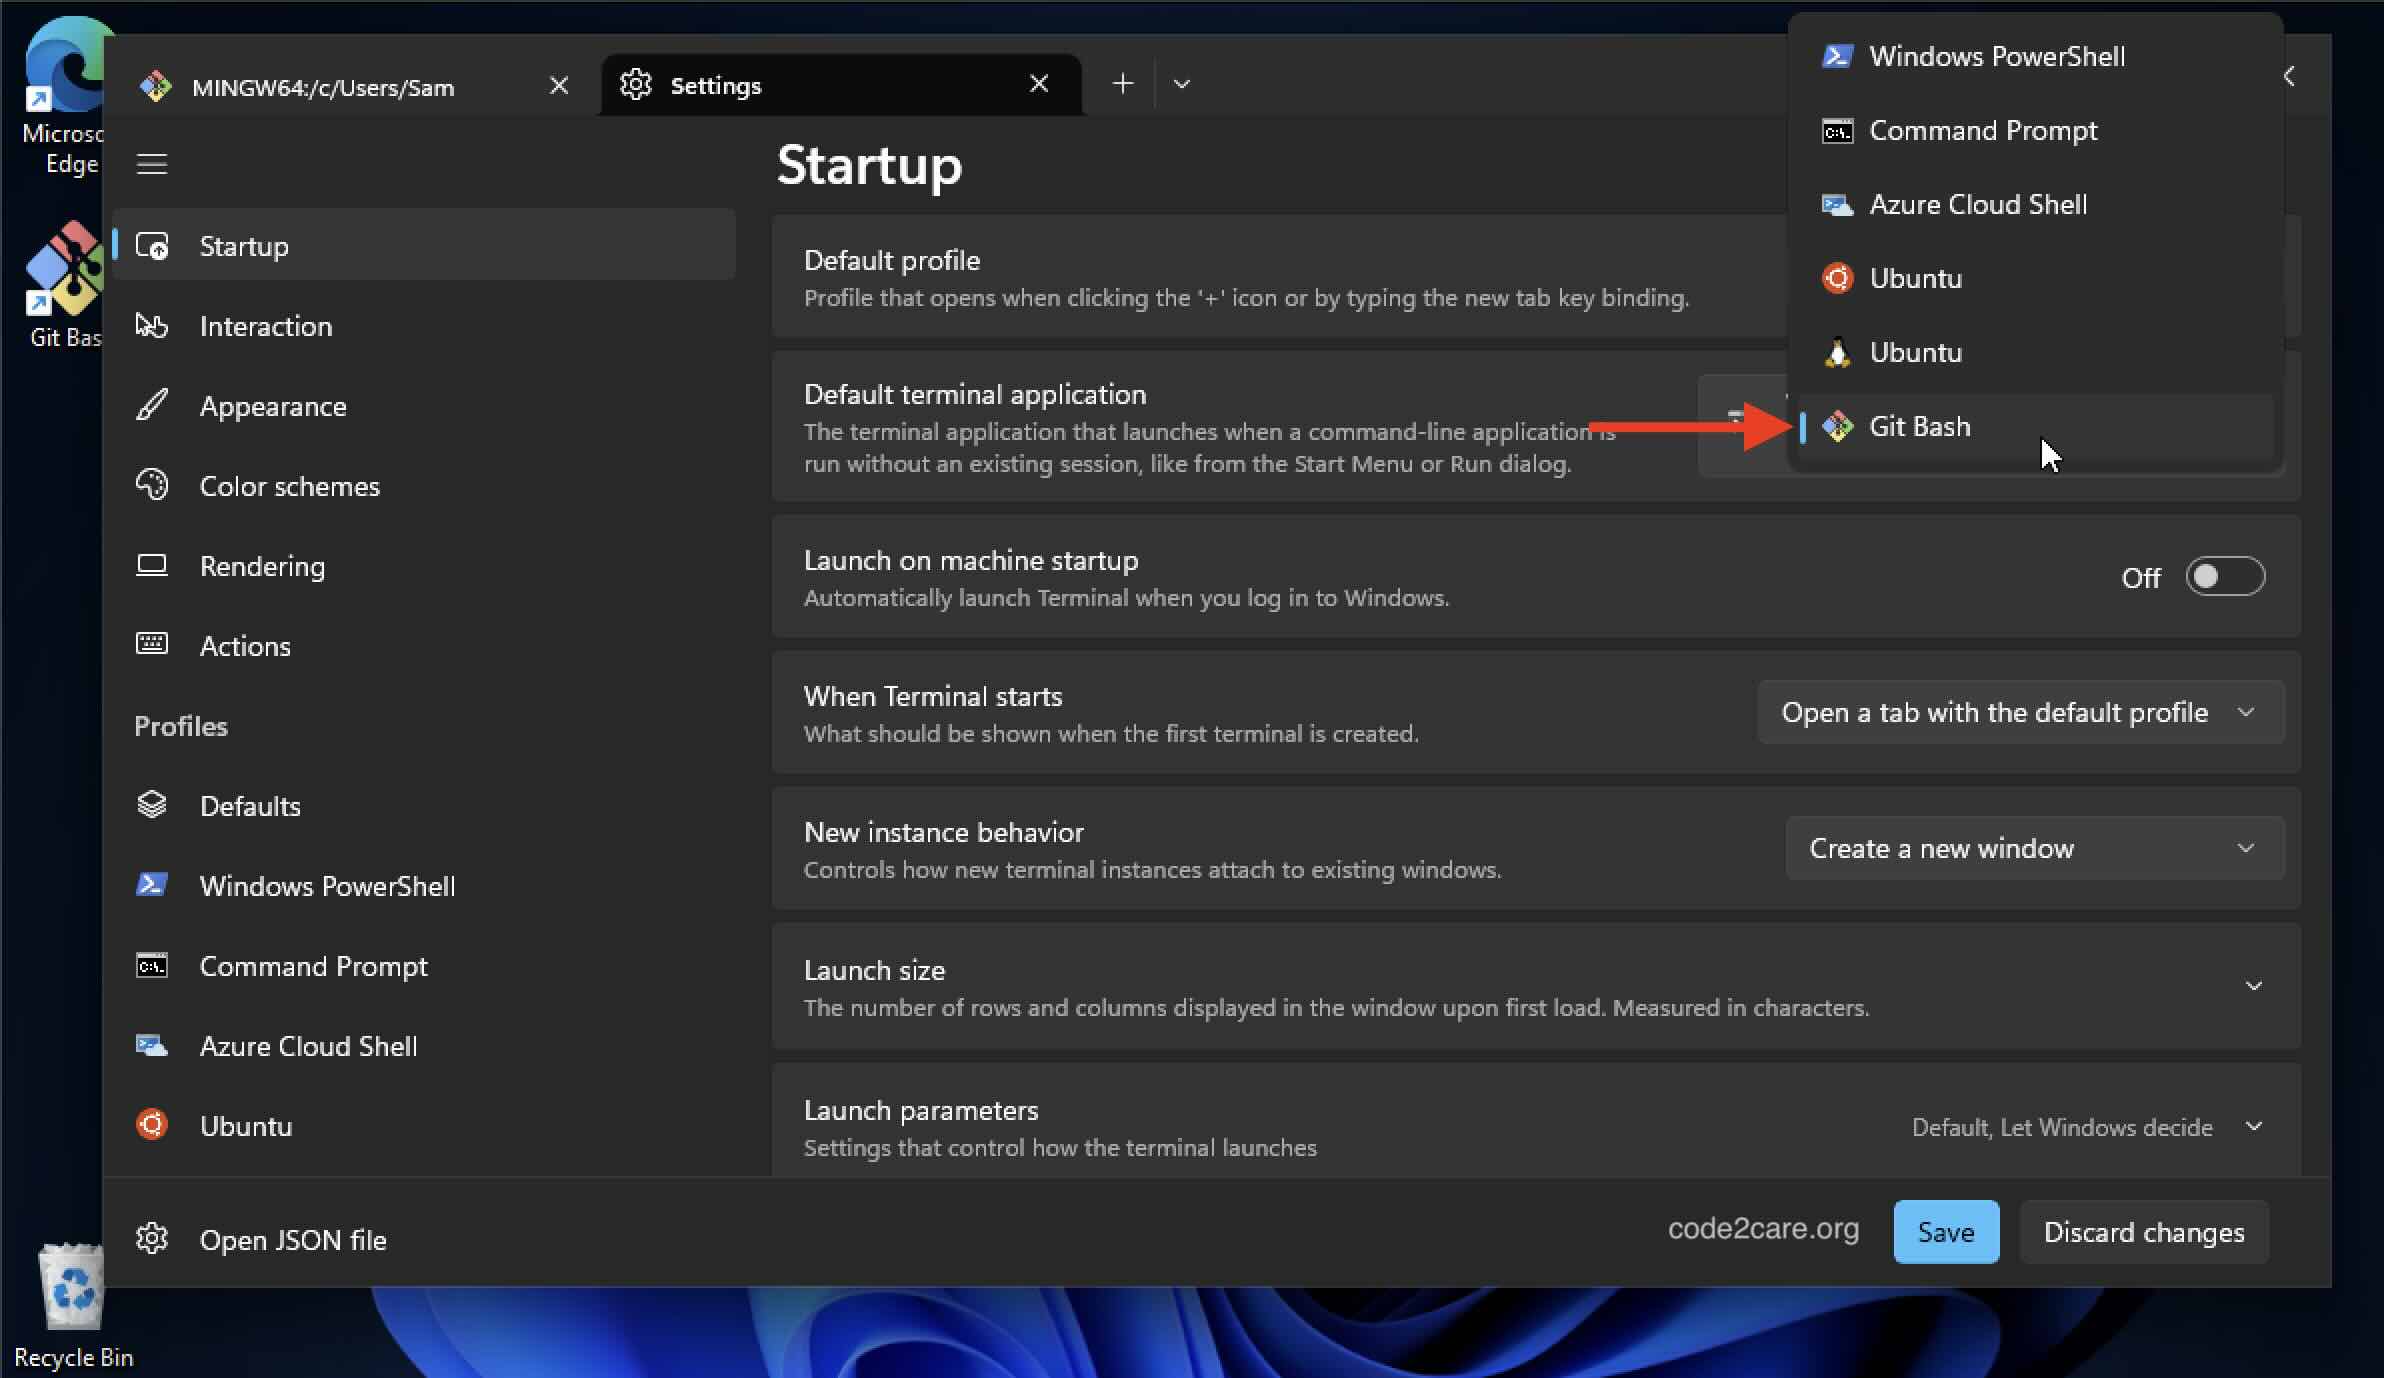Select the Interaction settings icon

[151, 325]
